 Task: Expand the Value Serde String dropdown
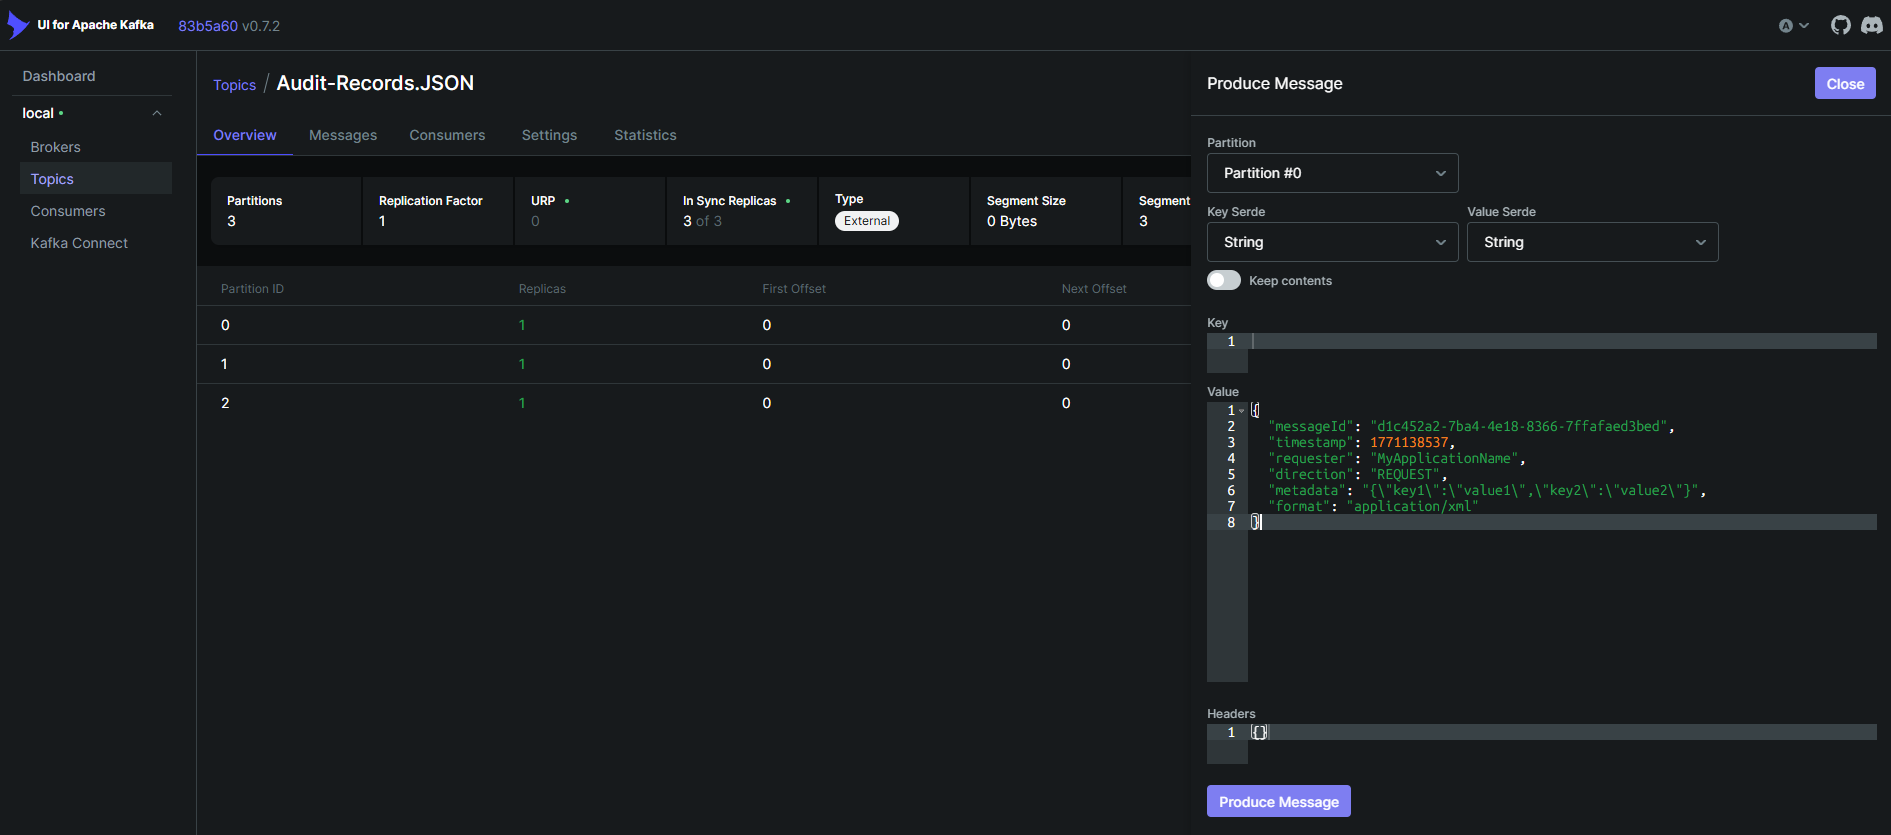pos(1592,242)
